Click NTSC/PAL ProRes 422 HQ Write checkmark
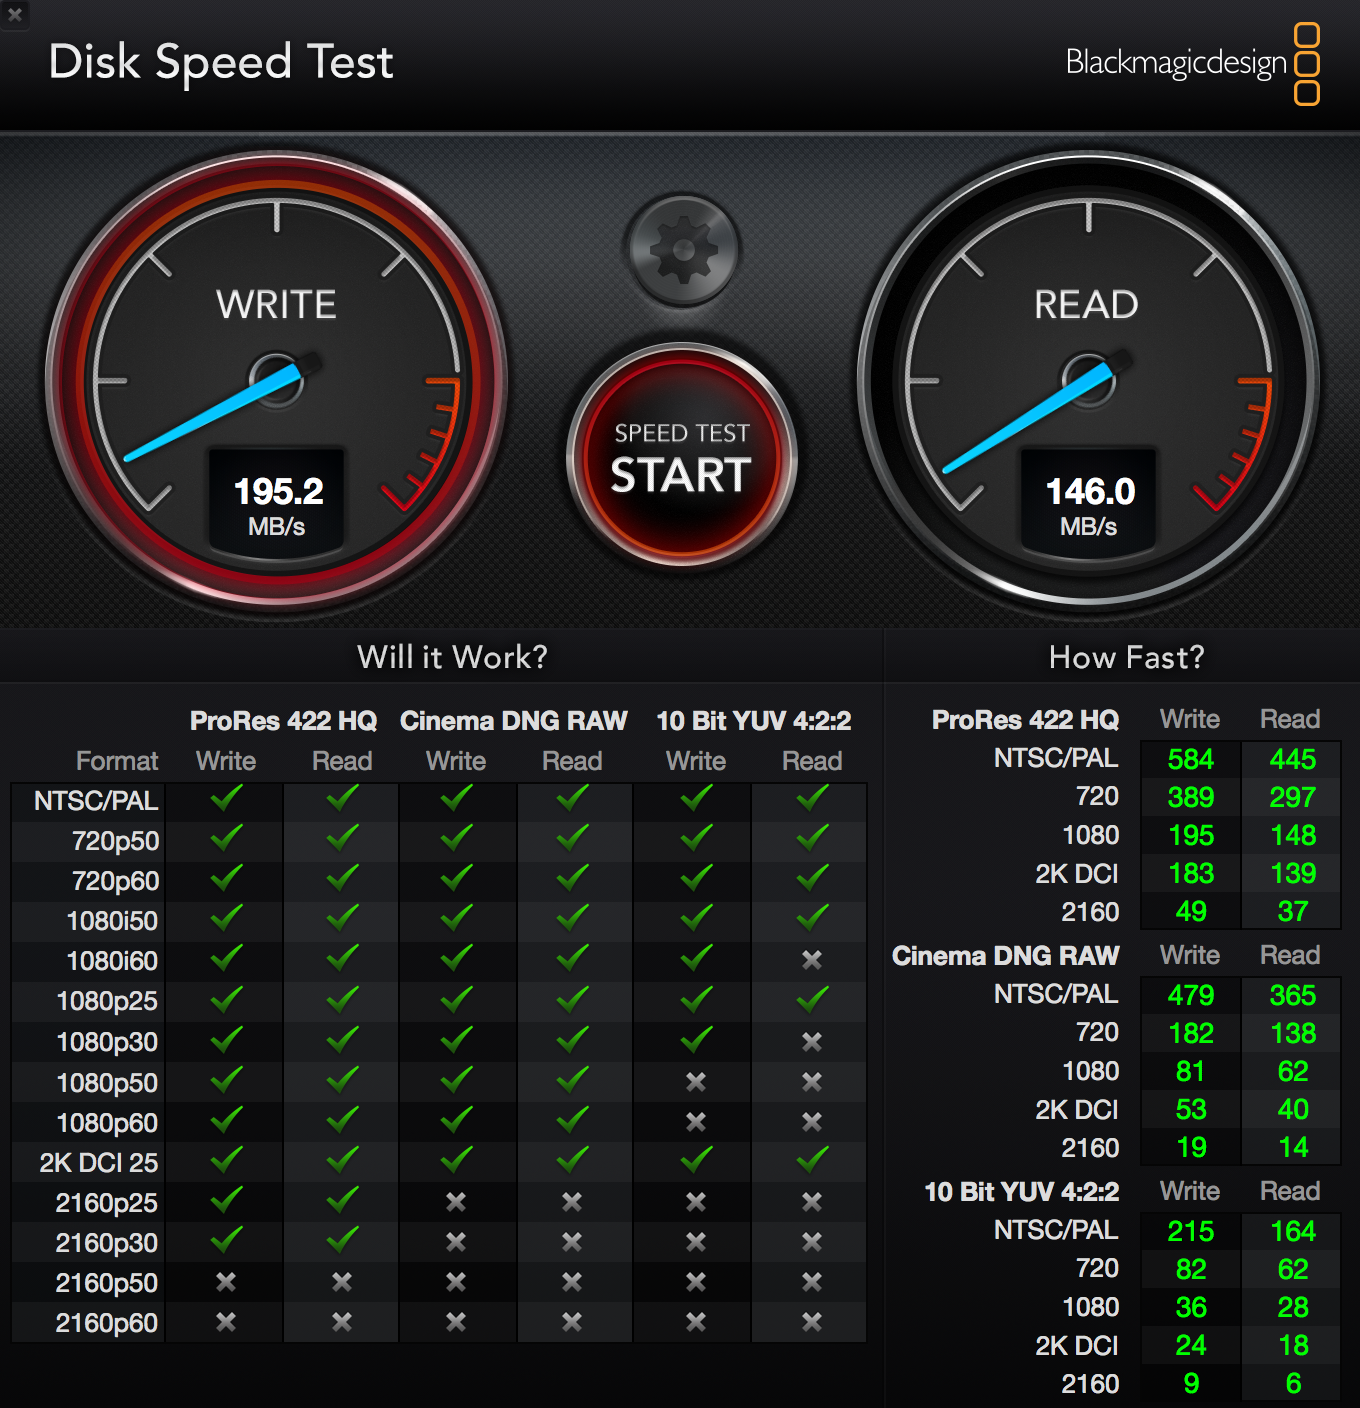The image size is (1360, 1408). [x=226, y=799]
